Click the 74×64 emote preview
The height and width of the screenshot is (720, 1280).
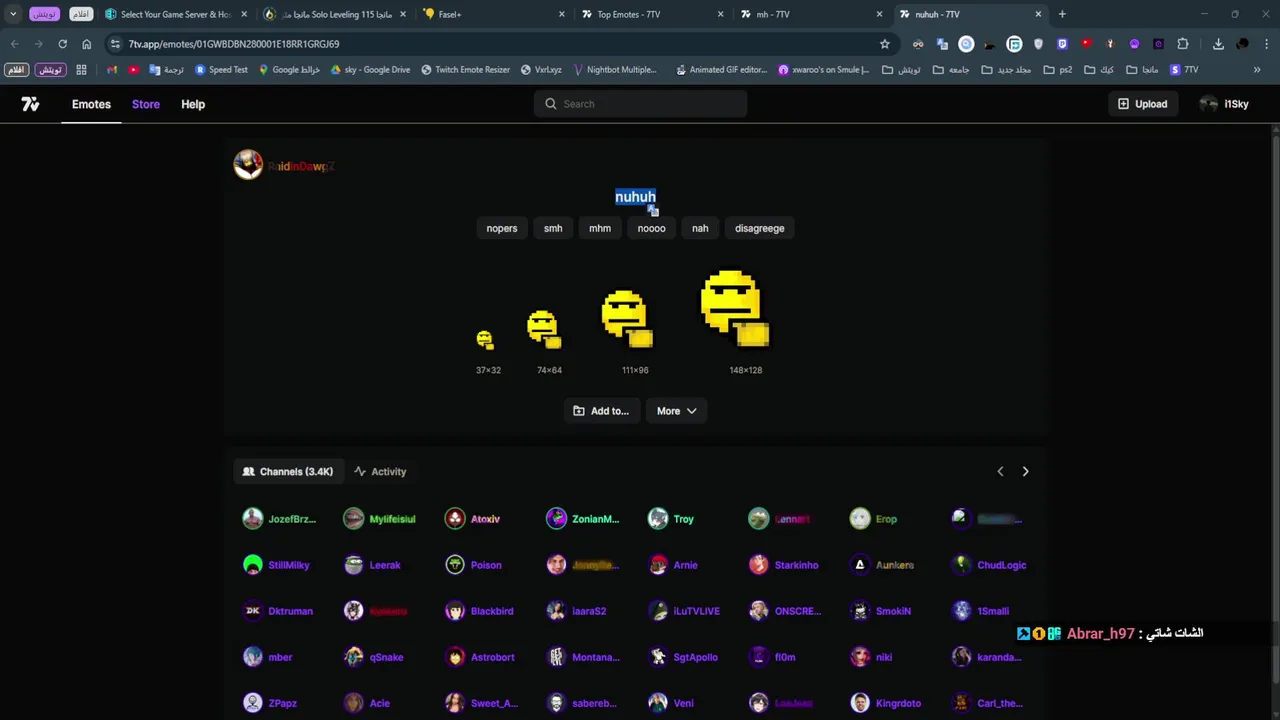pos(544,330)
